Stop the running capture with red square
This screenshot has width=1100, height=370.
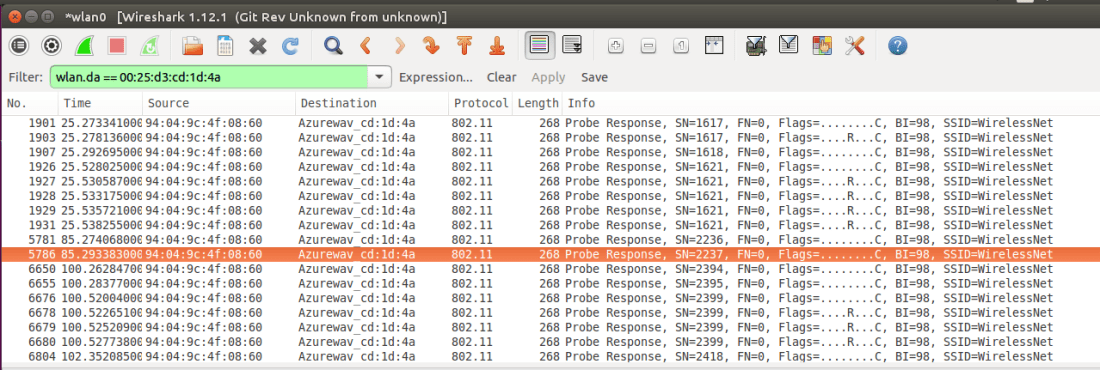(117, 46)
